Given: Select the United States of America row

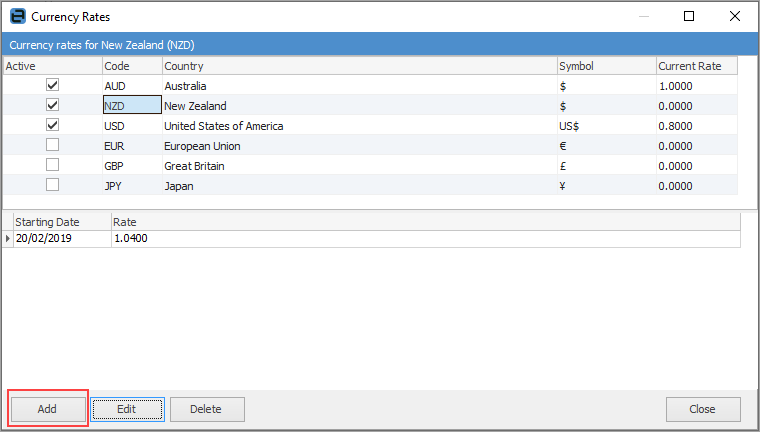Looking at the screenshot, I should point(359,126).
